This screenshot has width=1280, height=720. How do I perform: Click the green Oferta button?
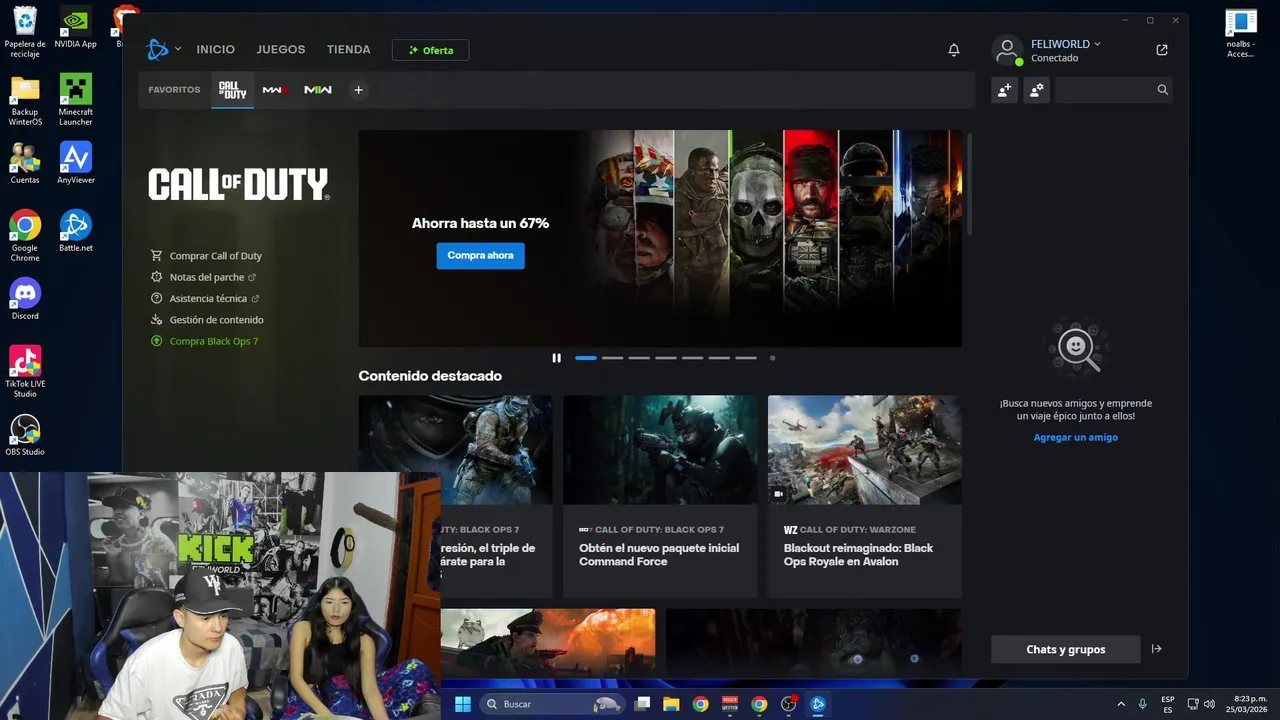[x=430, y=50]
